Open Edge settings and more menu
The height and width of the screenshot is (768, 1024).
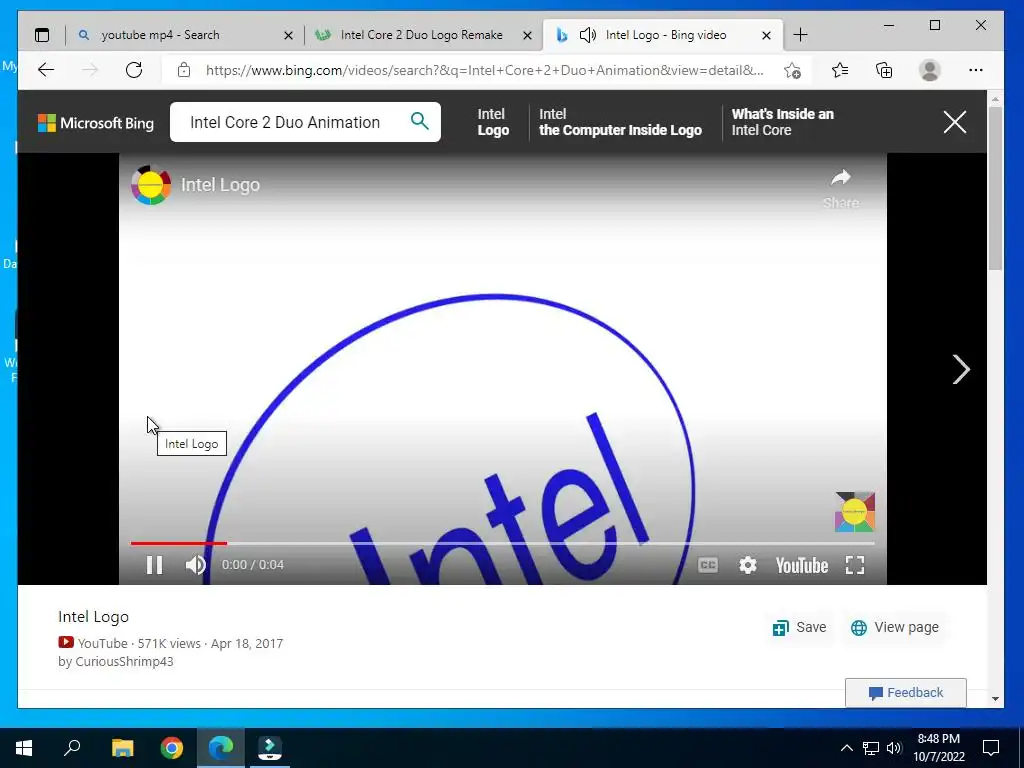point(976,70)
